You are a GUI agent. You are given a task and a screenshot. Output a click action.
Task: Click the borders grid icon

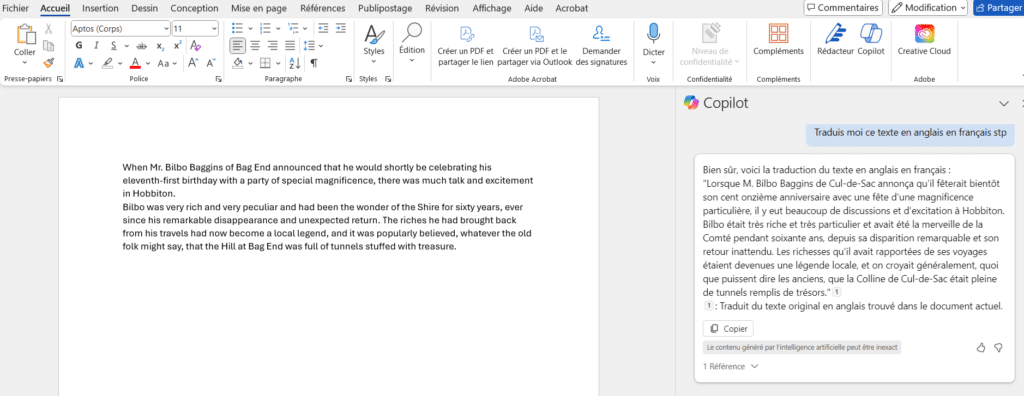click(265, 63)
